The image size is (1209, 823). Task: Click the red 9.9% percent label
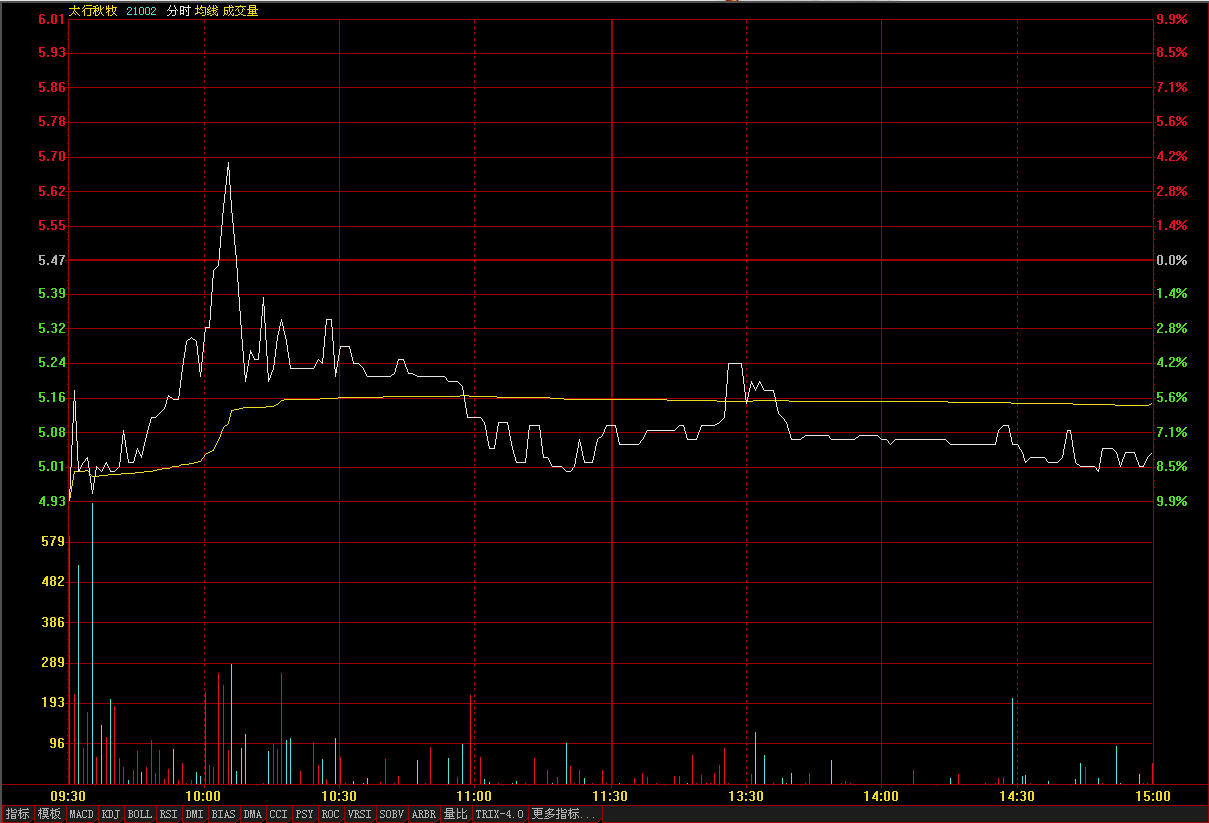(1171, 19)
